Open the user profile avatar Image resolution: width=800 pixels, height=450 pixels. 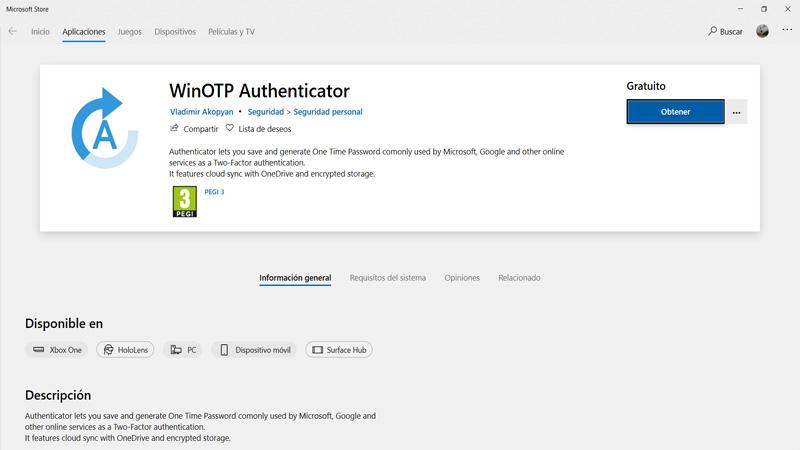point(762,31)
